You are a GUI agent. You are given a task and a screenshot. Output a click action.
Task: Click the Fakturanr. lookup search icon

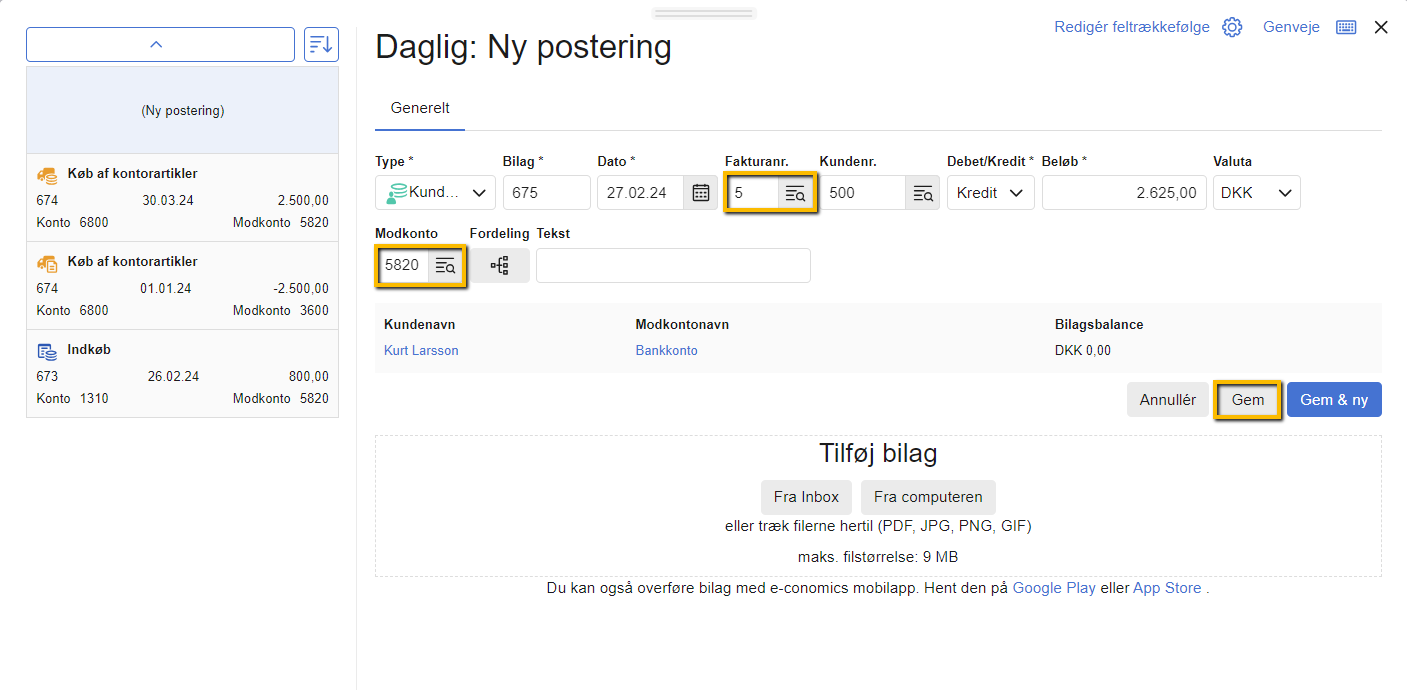795,194
